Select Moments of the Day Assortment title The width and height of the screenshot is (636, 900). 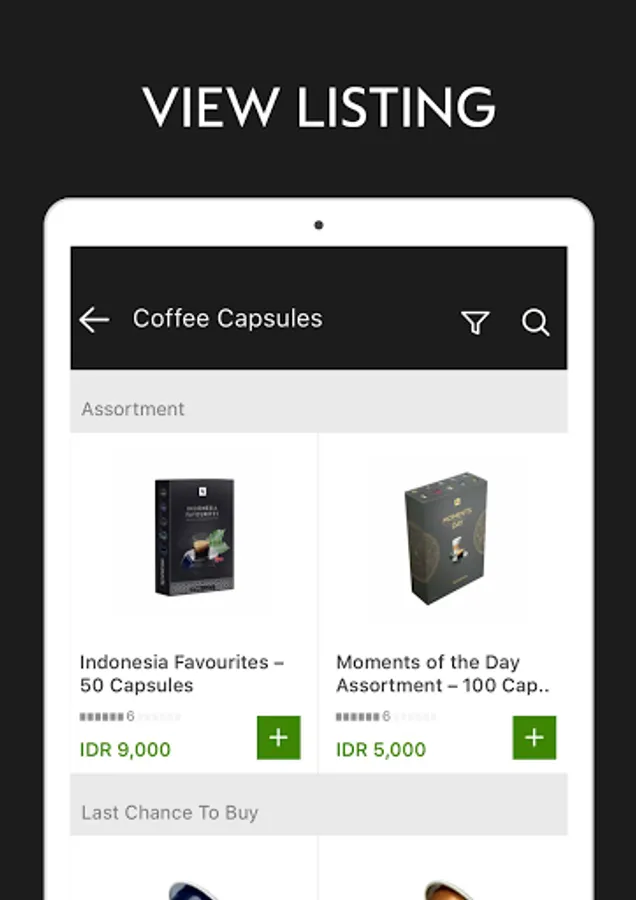(443, 673)
